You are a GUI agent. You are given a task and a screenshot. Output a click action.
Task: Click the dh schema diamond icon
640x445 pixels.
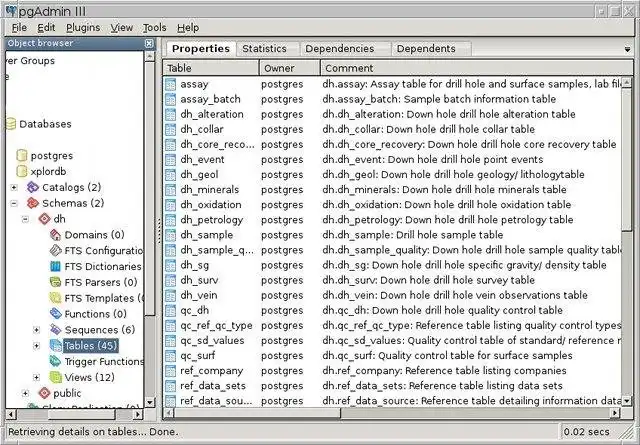[44, 219]
